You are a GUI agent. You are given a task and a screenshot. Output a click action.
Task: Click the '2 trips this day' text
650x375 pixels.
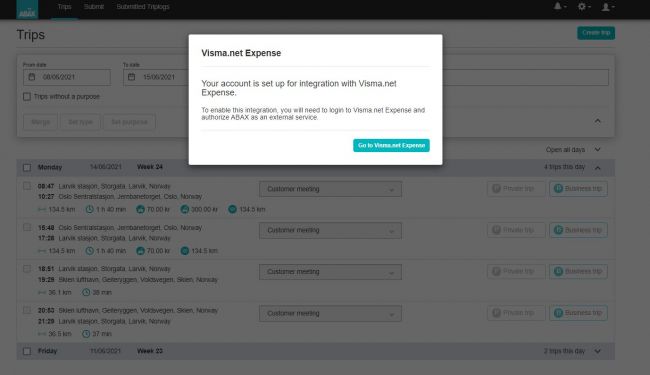click(x=564, y=351)
